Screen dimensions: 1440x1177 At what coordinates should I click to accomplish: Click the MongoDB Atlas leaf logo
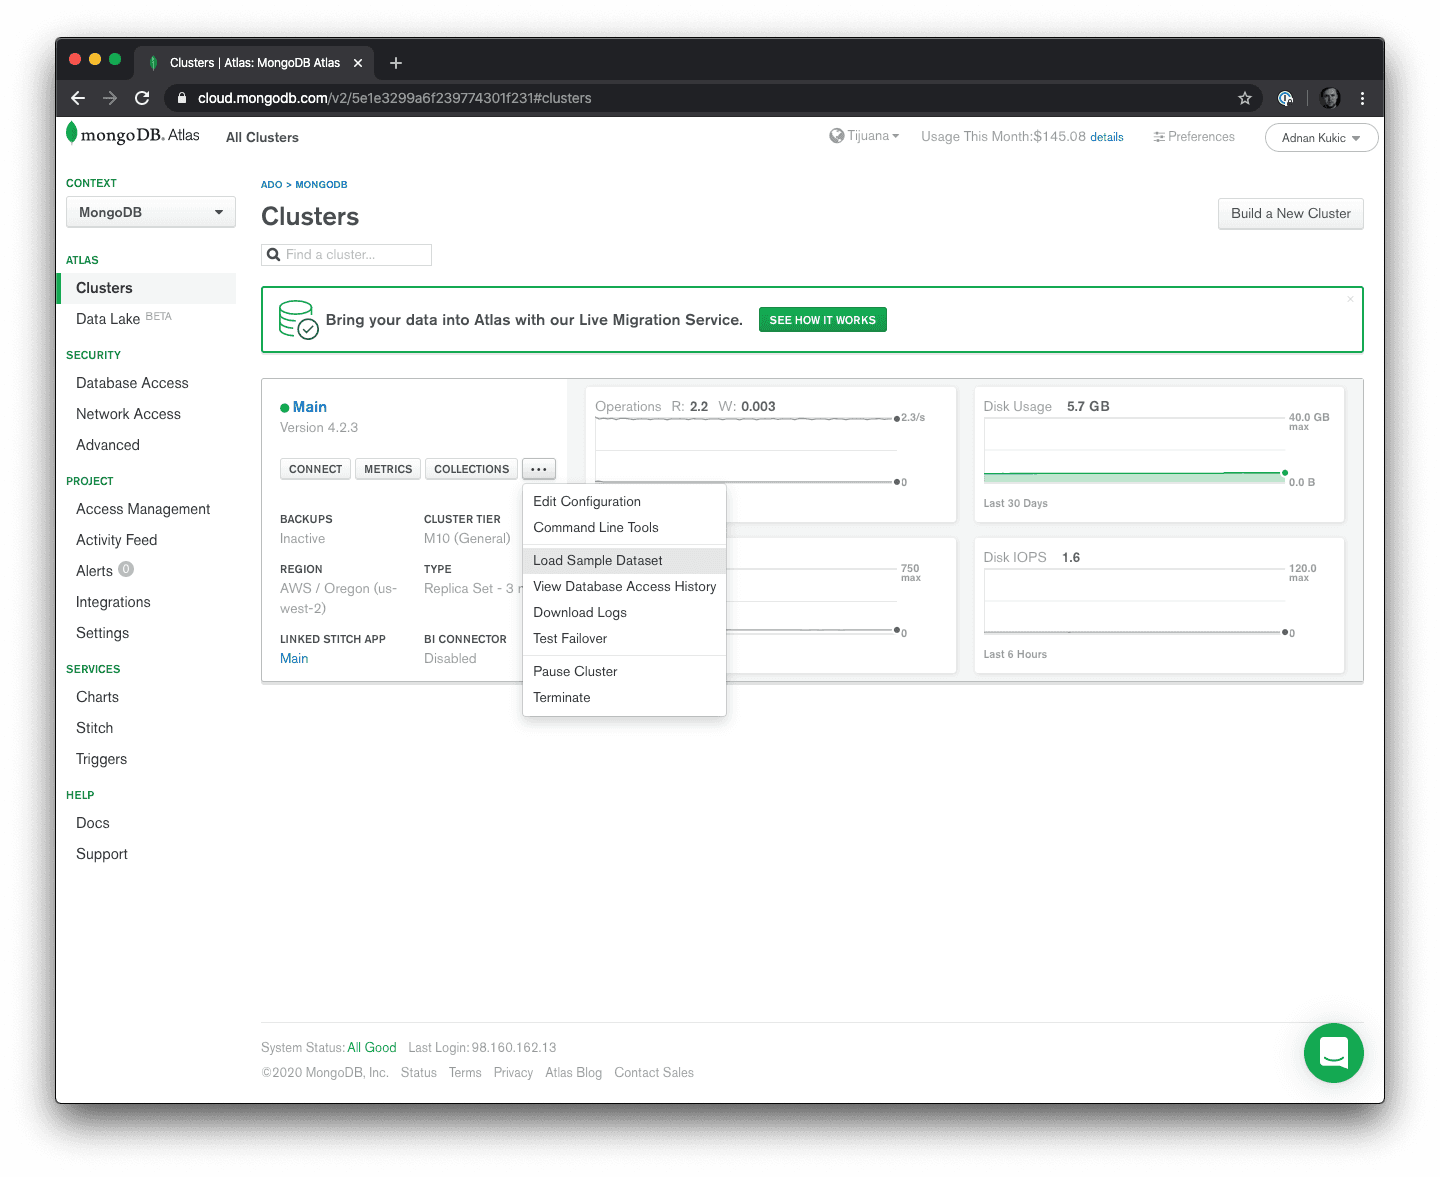(72, 134)
